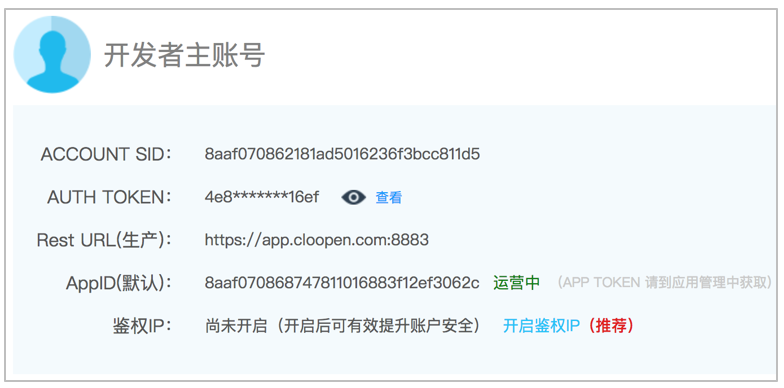
Task: Click the AUTH TOKEN field label
Action: pyautogui.click(x=110, y=198)
